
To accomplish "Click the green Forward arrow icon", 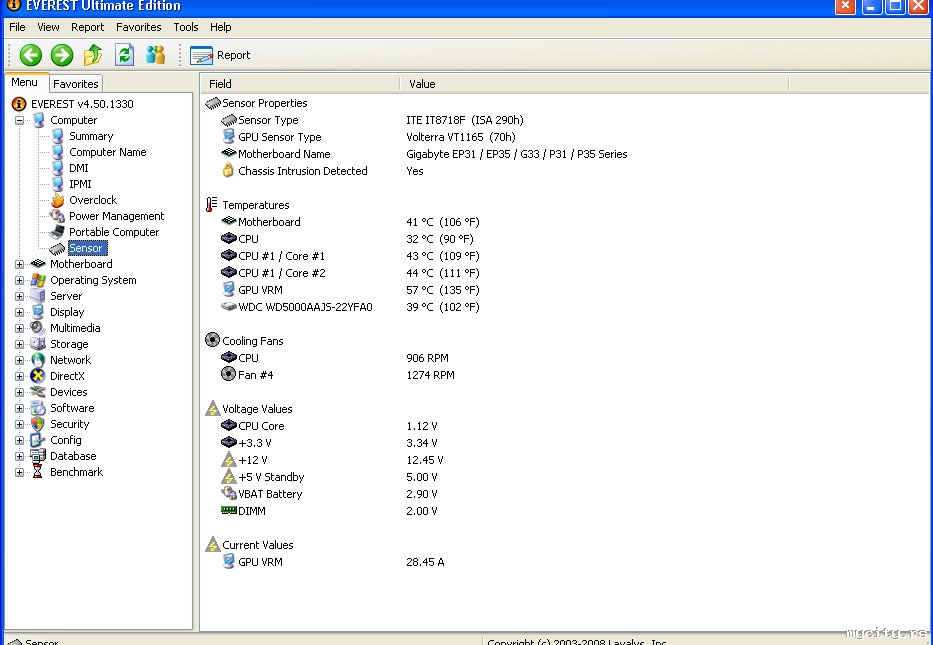I will [62, 55].
